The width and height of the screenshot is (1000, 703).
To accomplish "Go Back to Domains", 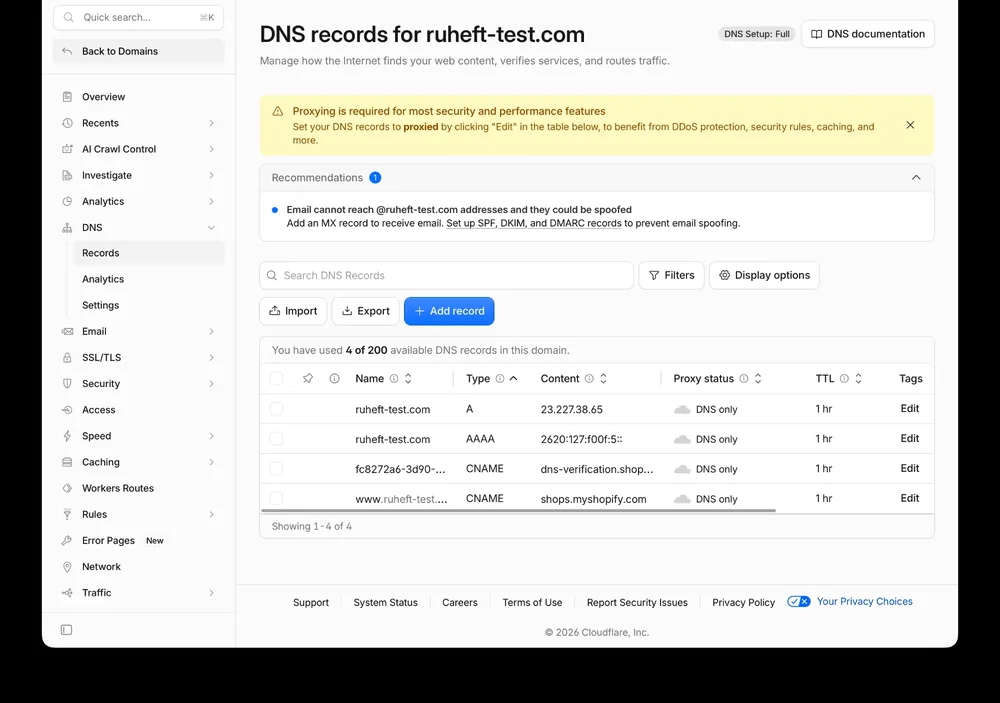I will pyautogui.click(x=138, y=52).
